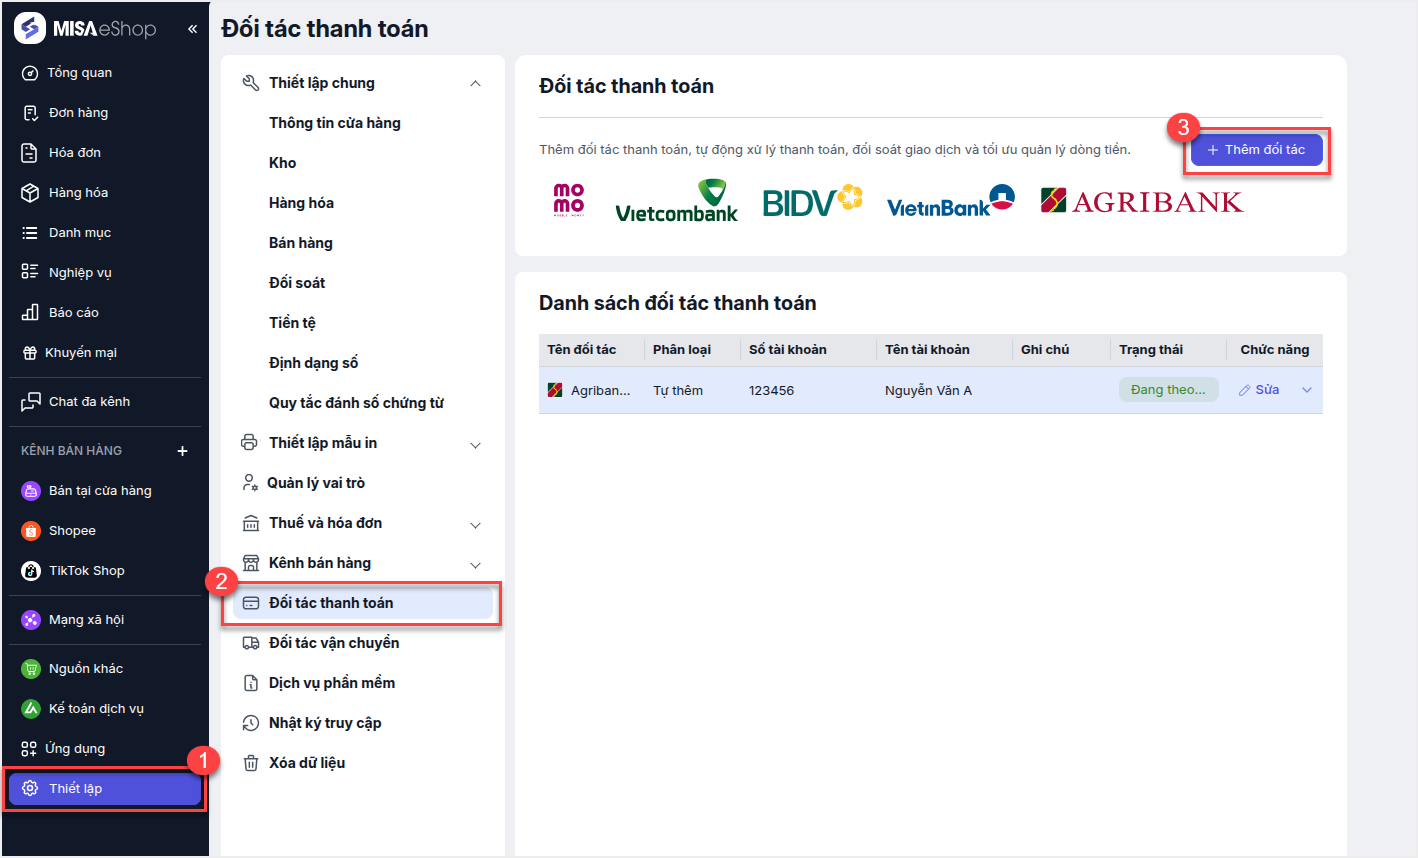Screen dimensions: 1418x858
Task: Expand the Thuế và hóa đơn section
Action: click(475, 525)
